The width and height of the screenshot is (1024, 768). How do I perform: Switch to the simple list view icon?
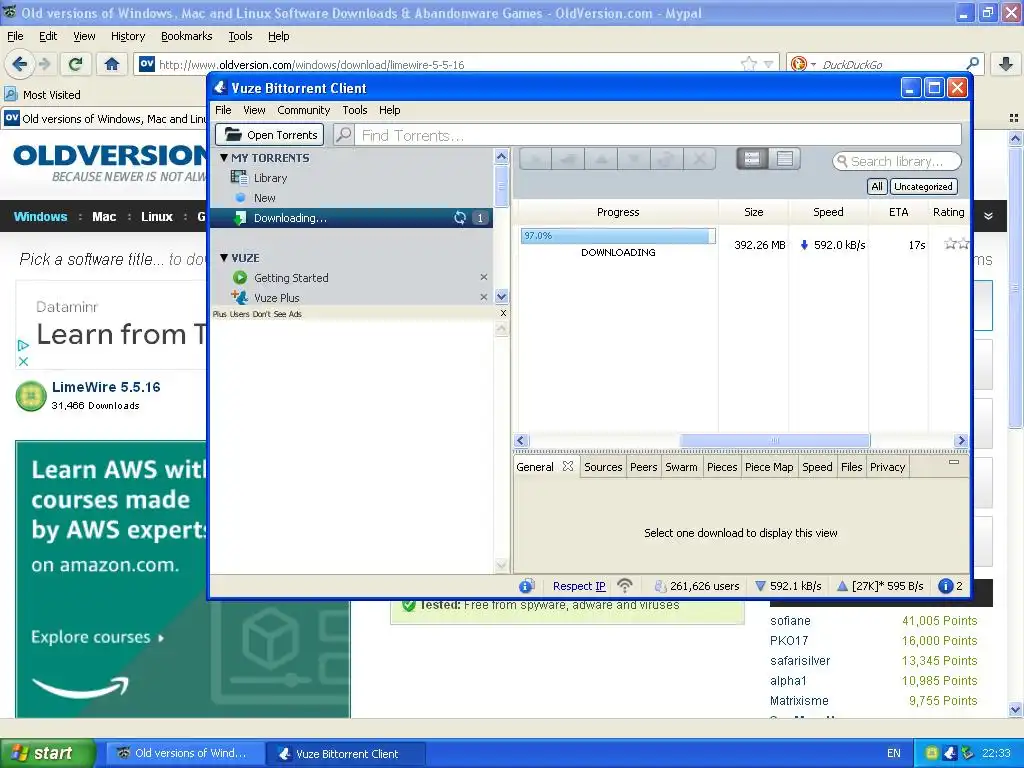pos(785,159)
